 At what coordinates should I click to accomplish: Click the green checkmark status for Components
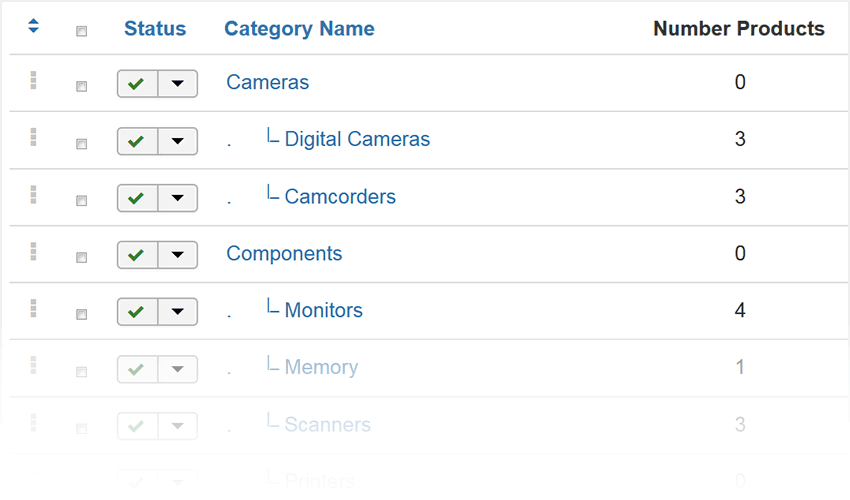[x=137, y=255]
